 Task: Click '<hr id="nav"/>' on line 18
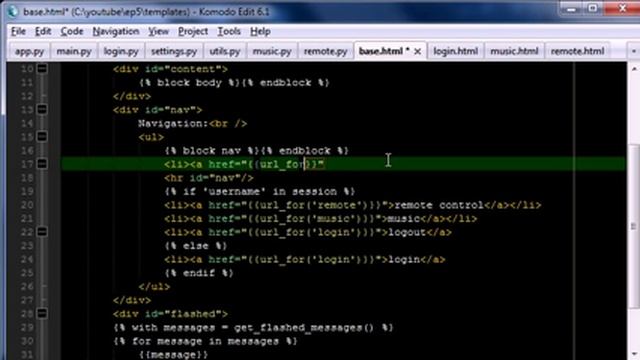point(209,178)
